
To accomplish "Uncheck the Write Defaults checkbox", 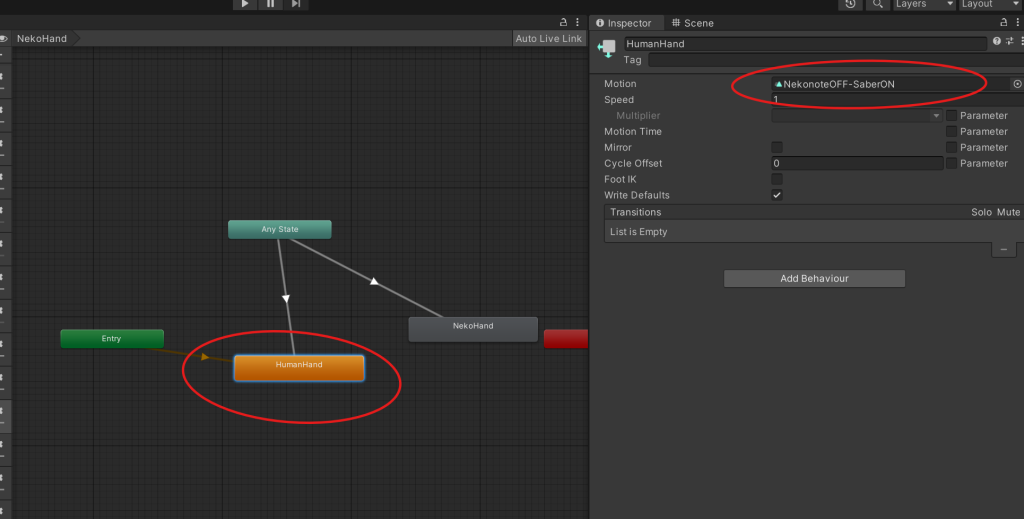I will pyautogui.click(x=777, y=195).
